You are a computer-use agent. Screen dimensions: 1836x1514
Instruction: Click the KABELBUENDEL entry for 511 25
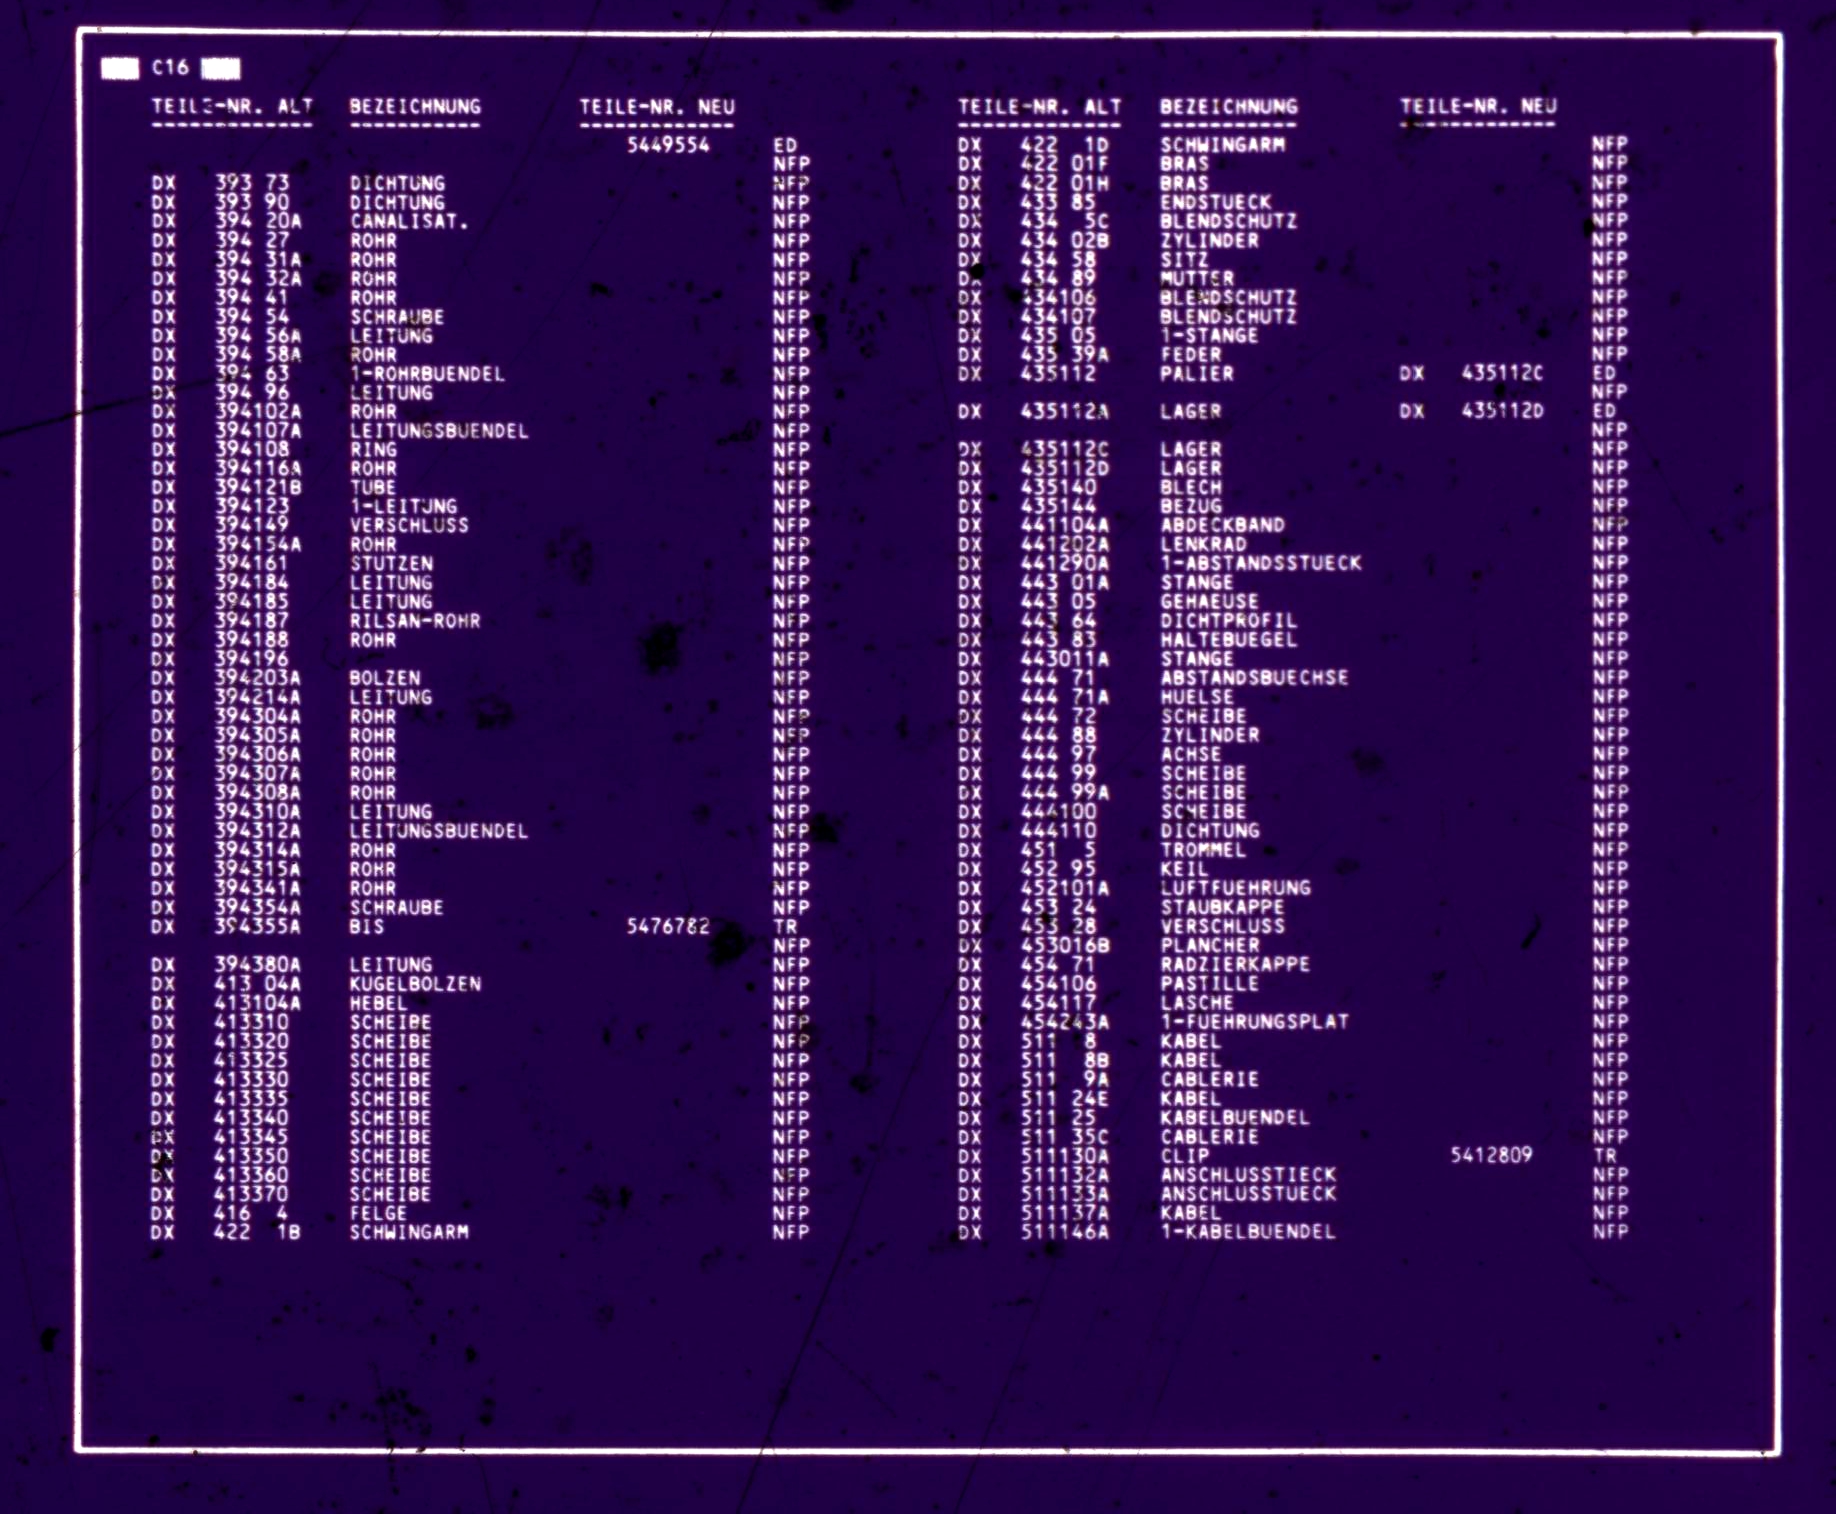click(x=1235, y=1117)
